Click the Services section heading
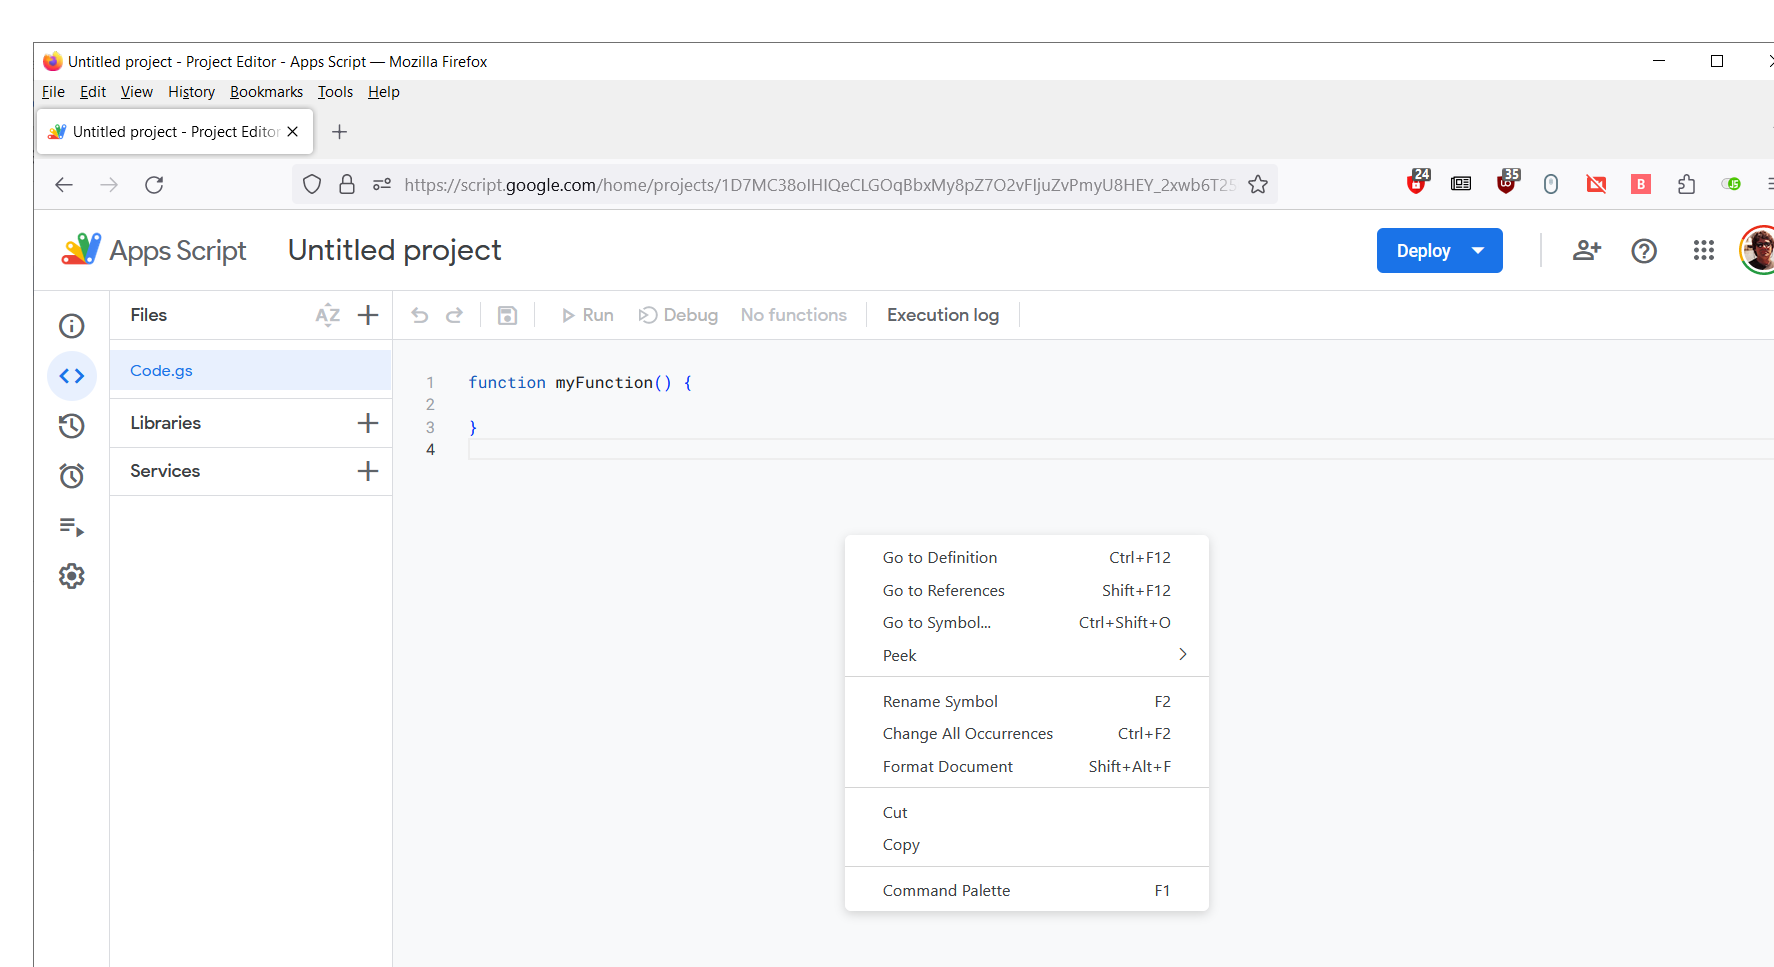1774x967 pixels. pyautogui.click(x=165, y=471)
